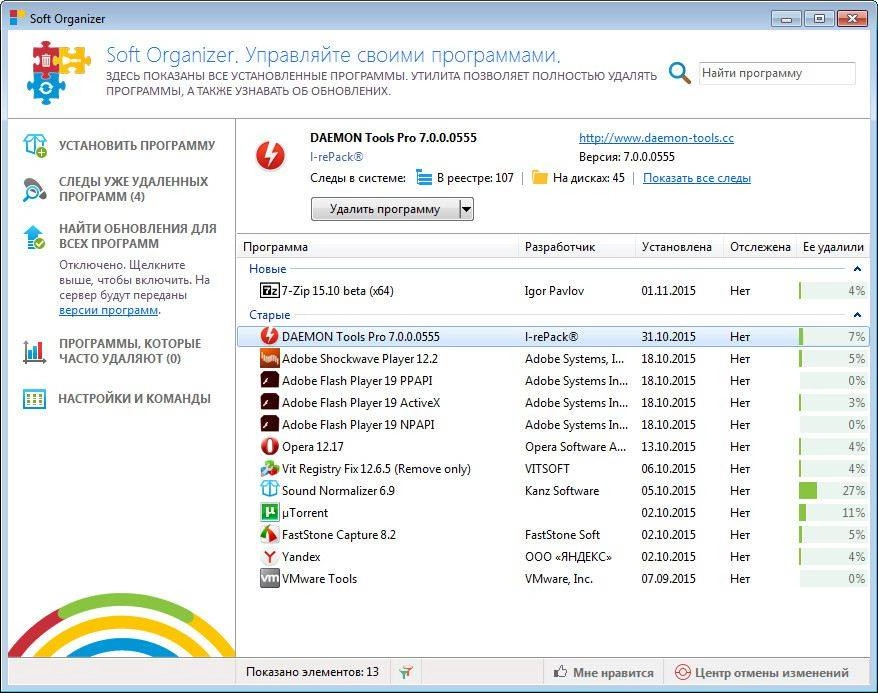The width and height of the screenshot is (878, 693).
Task: Click the Vit Registry Fix icon
Action: (269, 468)
